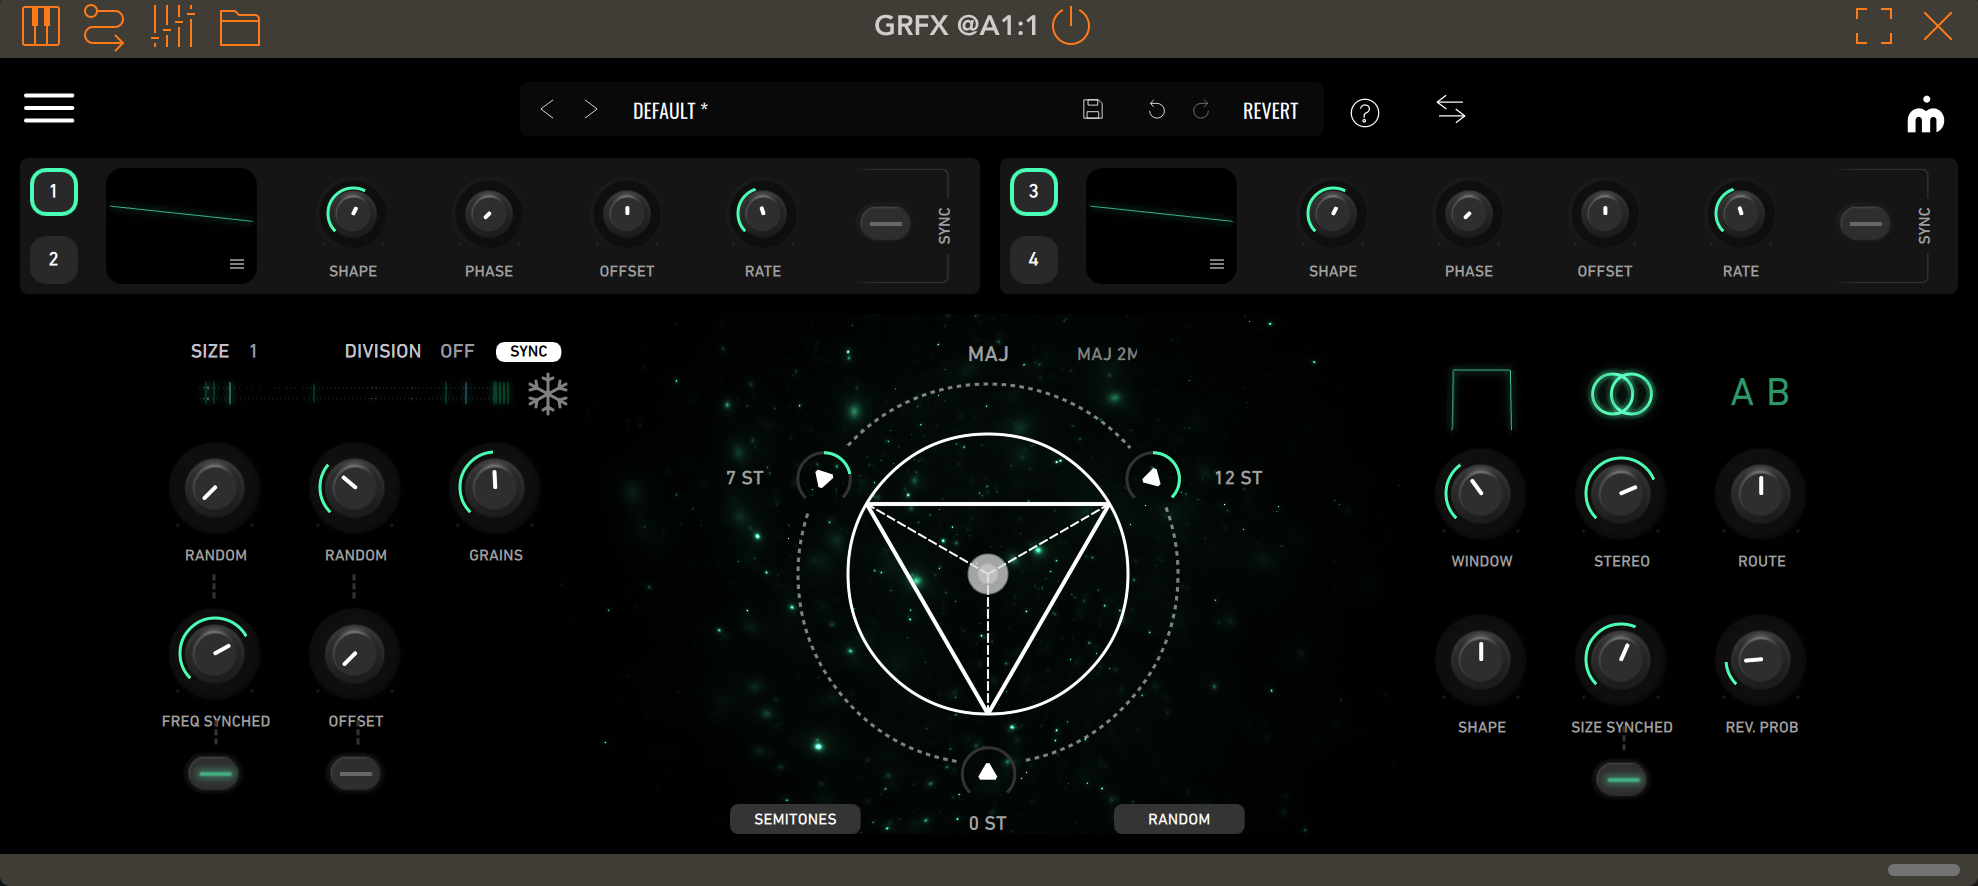1978x886 pixels.
Task: Disable the SIZE SYNCHED toggle switch
Action: [x=1622, y=779]
